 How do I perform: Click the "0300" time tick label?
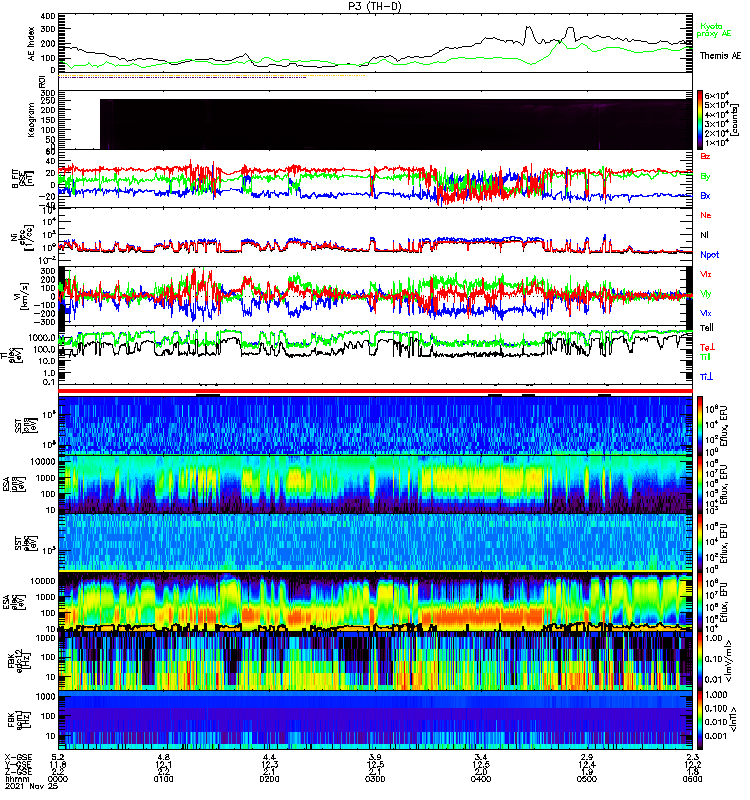375,779
